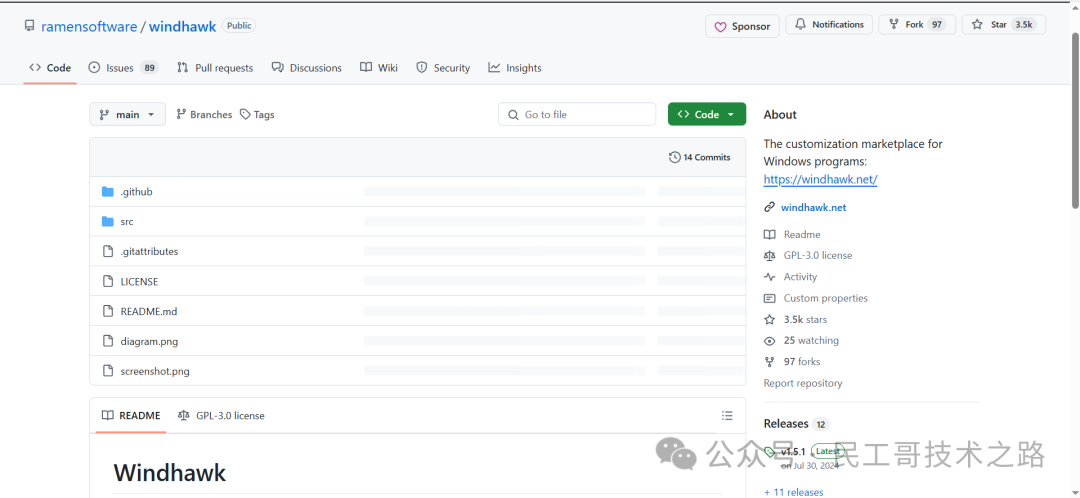Viewport: 1080px width, 498px height.
Task: Open the Notifications button
Action: click(x=829, y=25)
